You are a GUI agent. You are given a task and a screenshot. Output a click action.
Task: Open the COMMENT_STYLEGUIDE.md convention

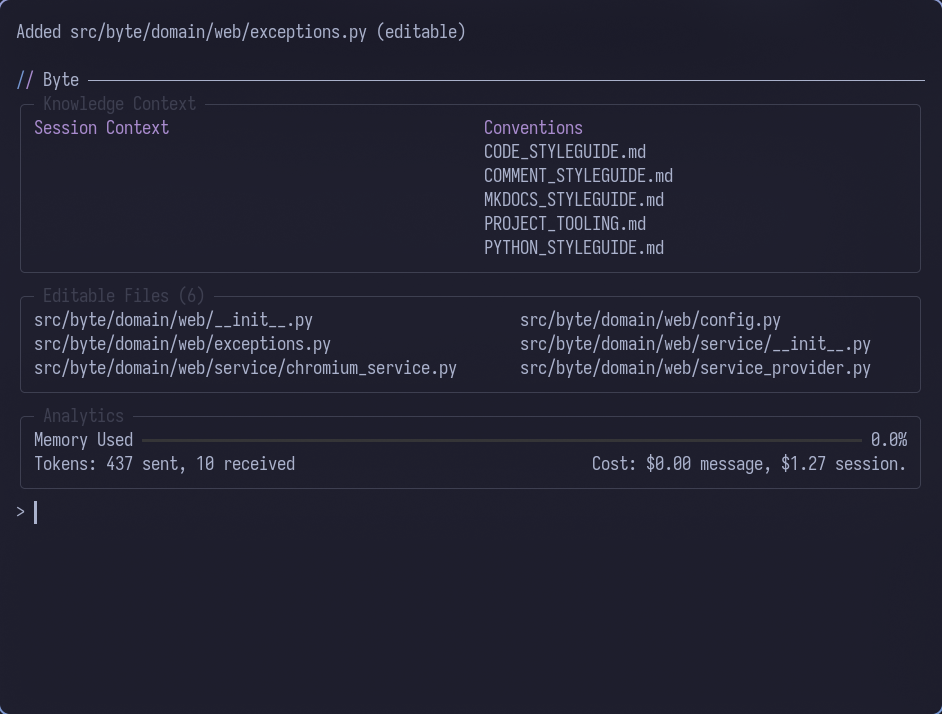click(578, 175)
